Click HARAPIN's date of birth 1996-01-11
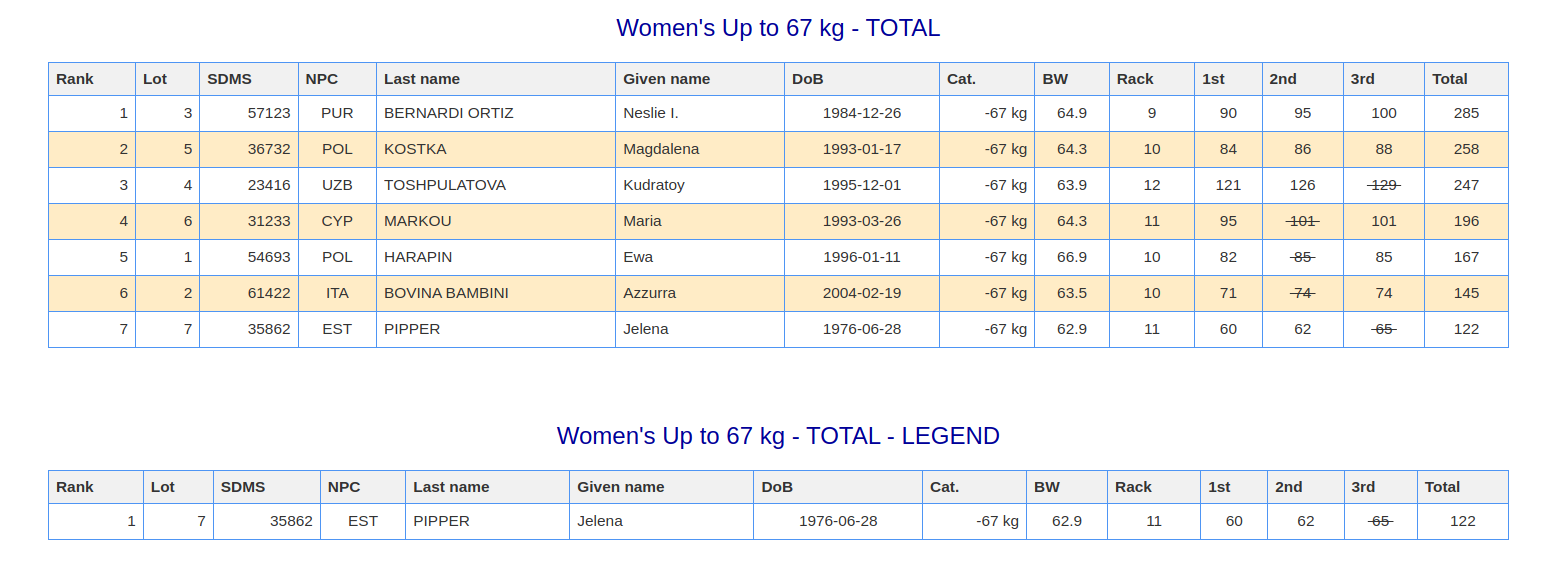 tap(861, 257)
